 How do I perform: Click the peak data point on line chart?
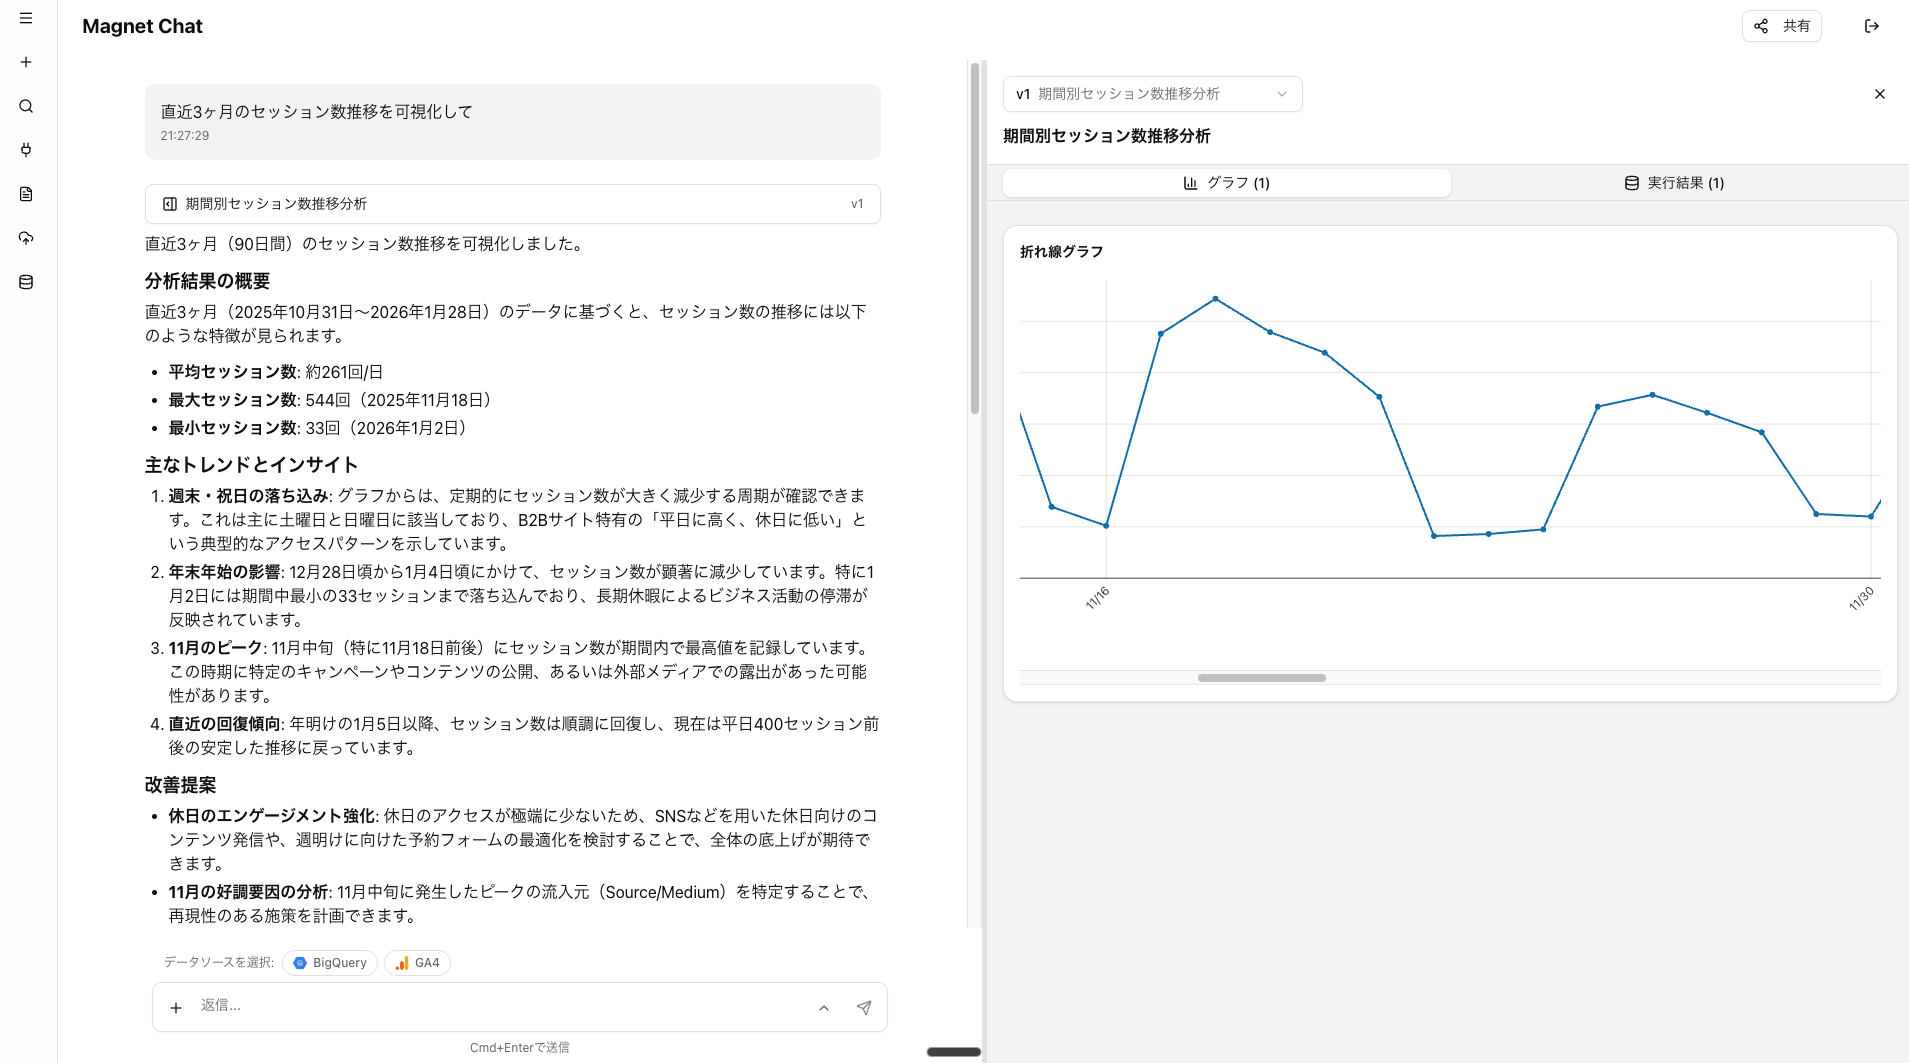tap(1216, 299)
